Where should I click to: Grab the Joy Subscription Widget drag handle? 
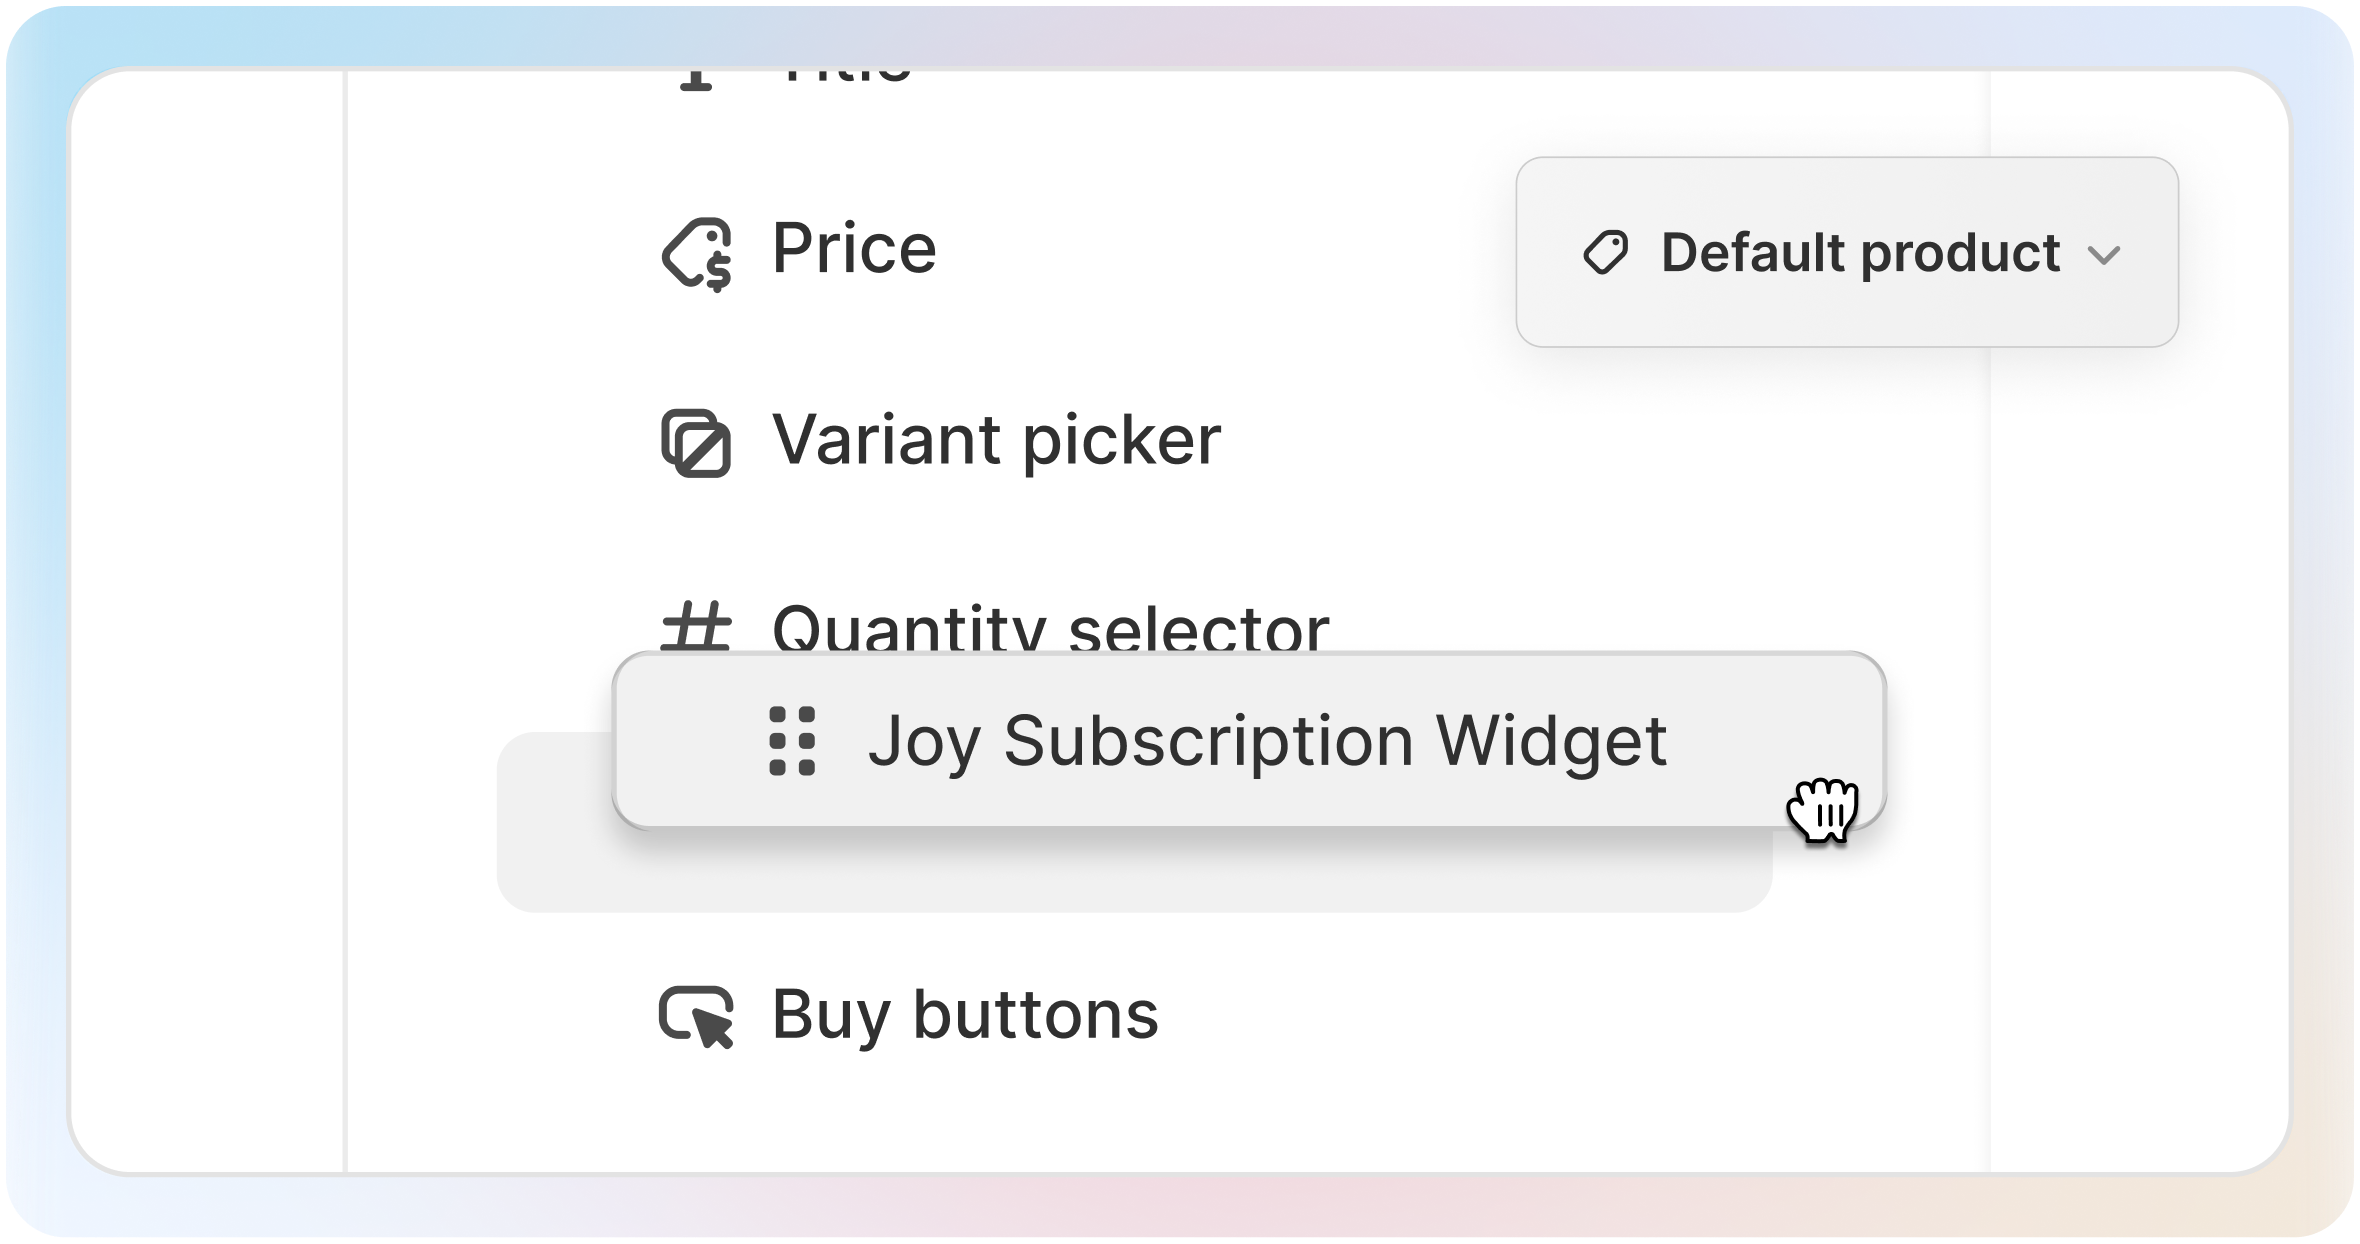(792, 741)
